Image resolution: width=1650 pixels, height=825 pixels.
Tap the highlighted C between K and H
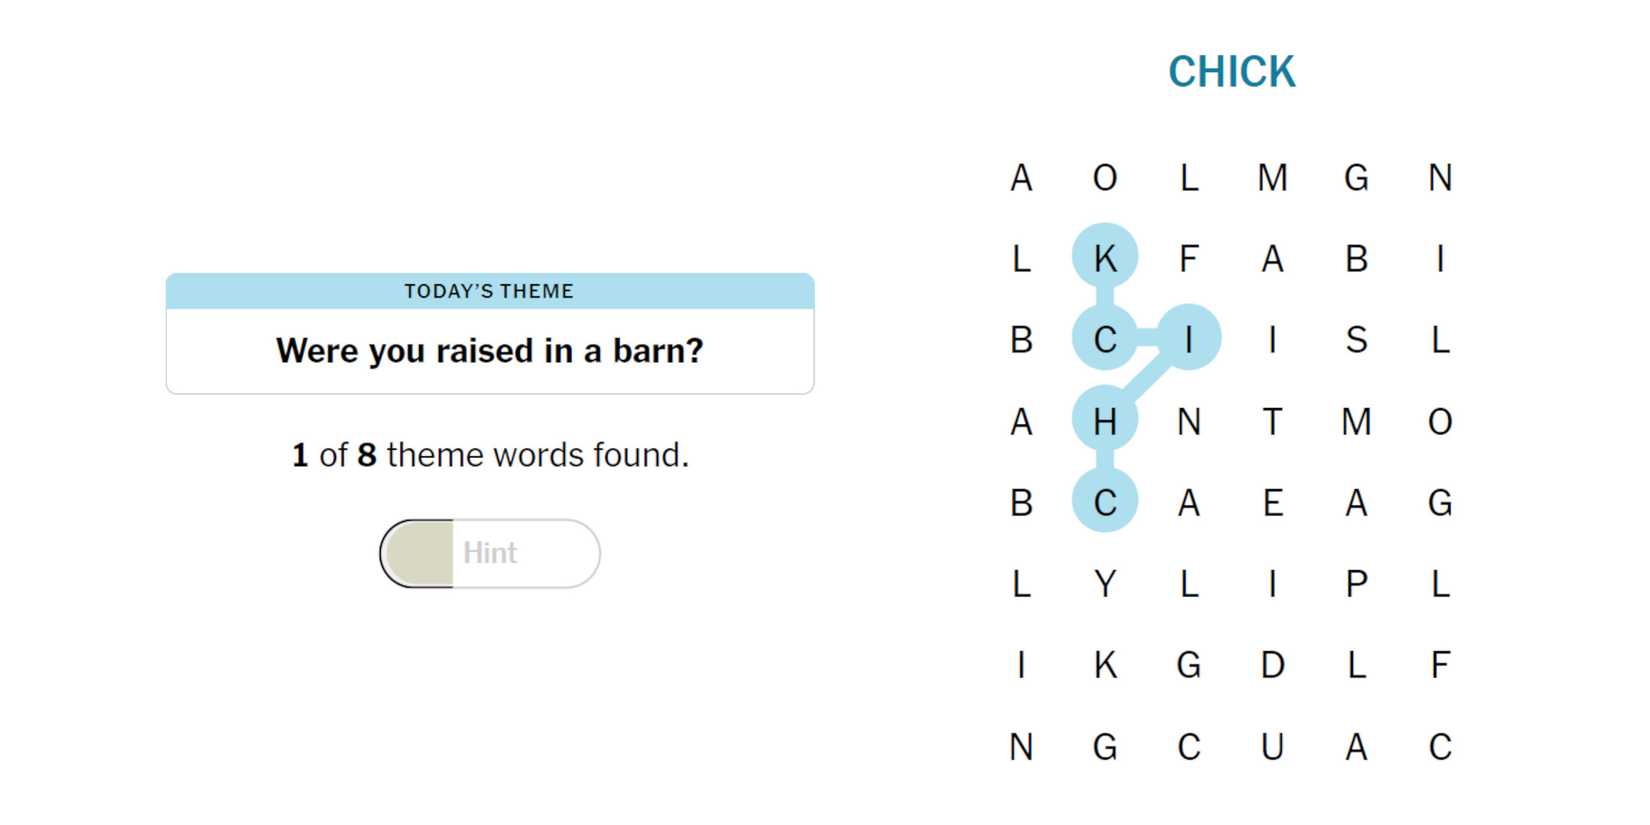[1104, 339]
